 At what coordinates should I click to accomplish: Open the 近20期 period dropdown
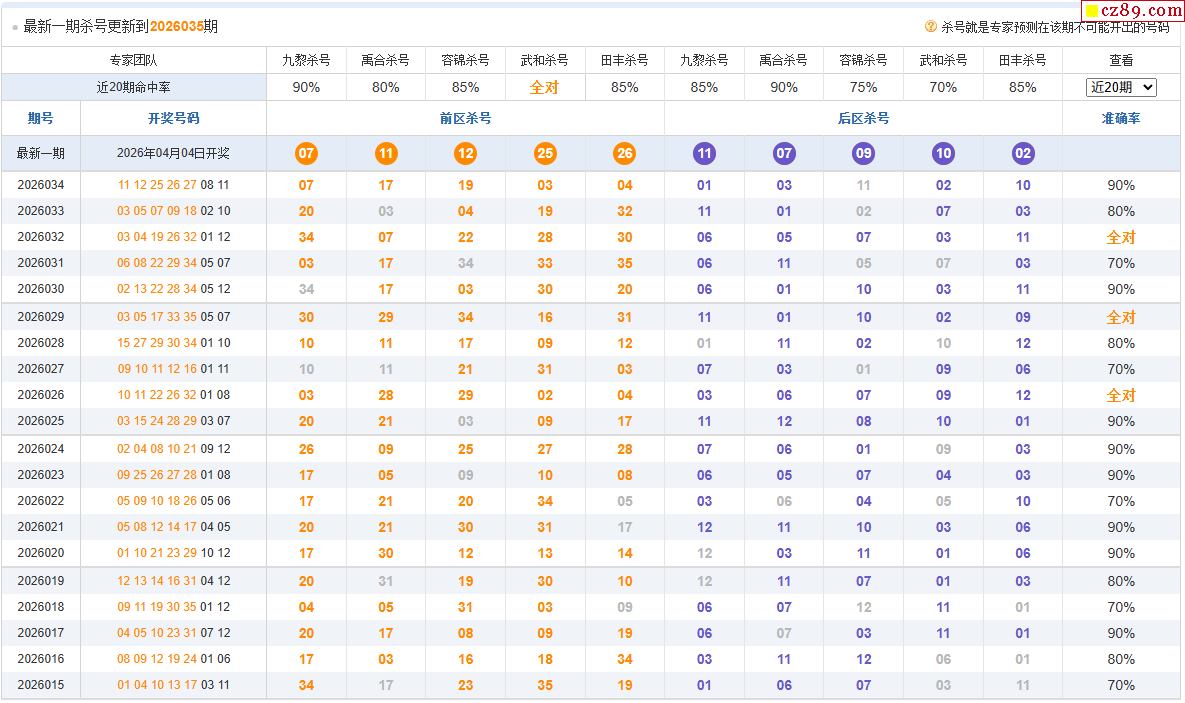pyautogui.click(x=1120, y=88)
